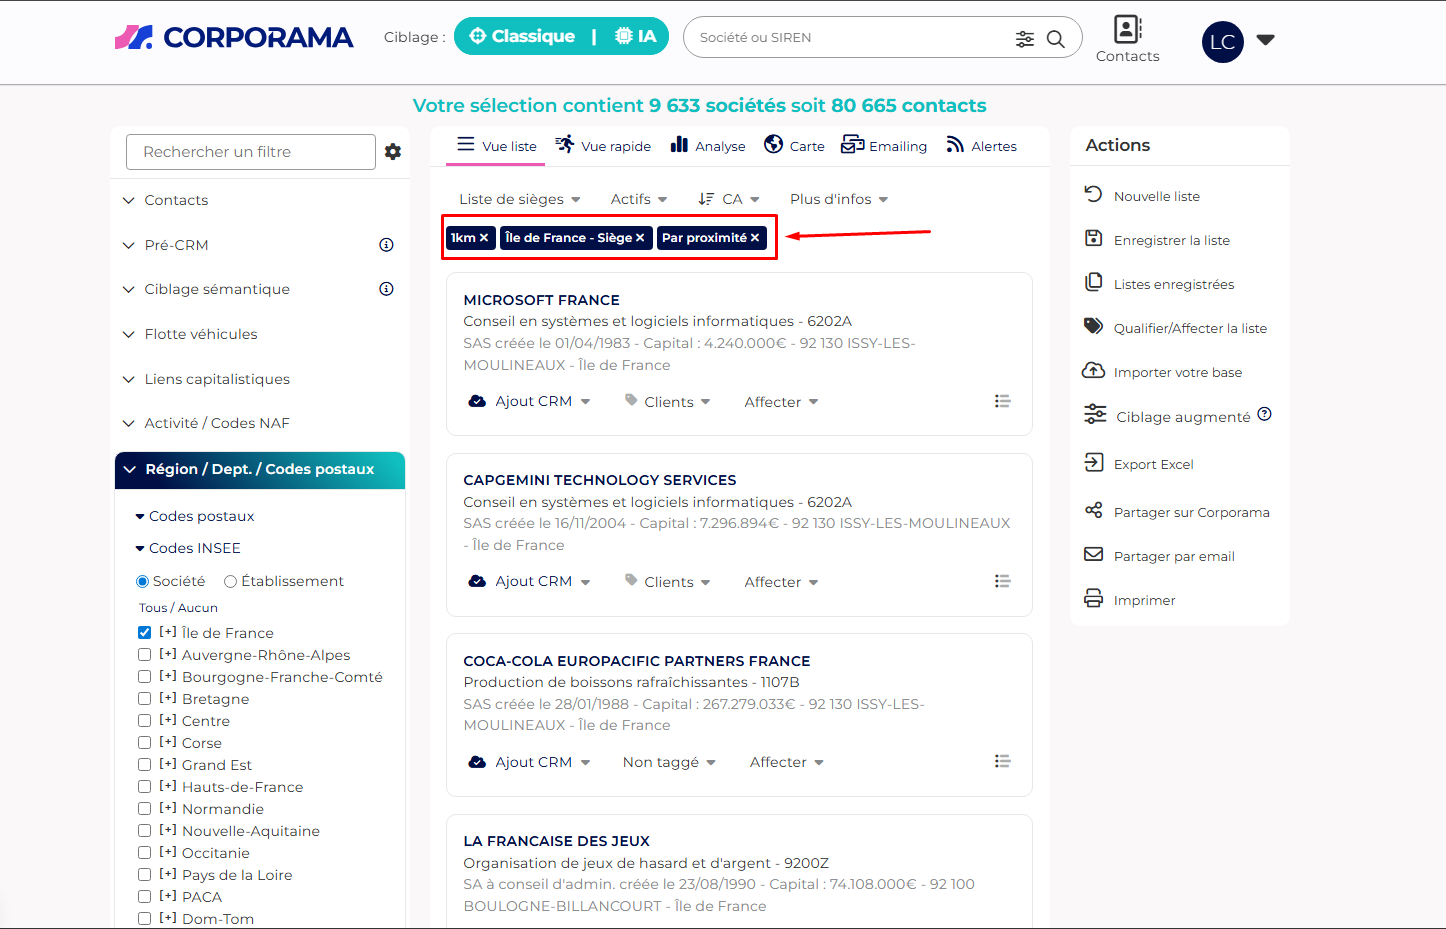This screenshot has width=1446, height=929.
Task: Click the Rechercher un filtre field
Action: click(250, 152)
